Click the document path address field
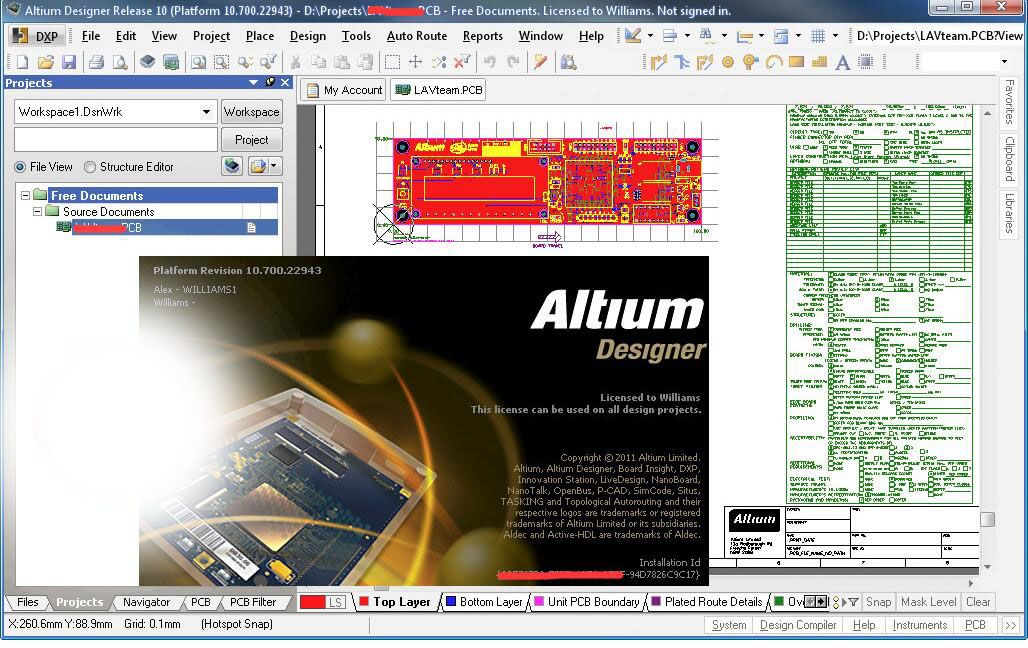The image size is (1028, 648). tap(939, 36)
